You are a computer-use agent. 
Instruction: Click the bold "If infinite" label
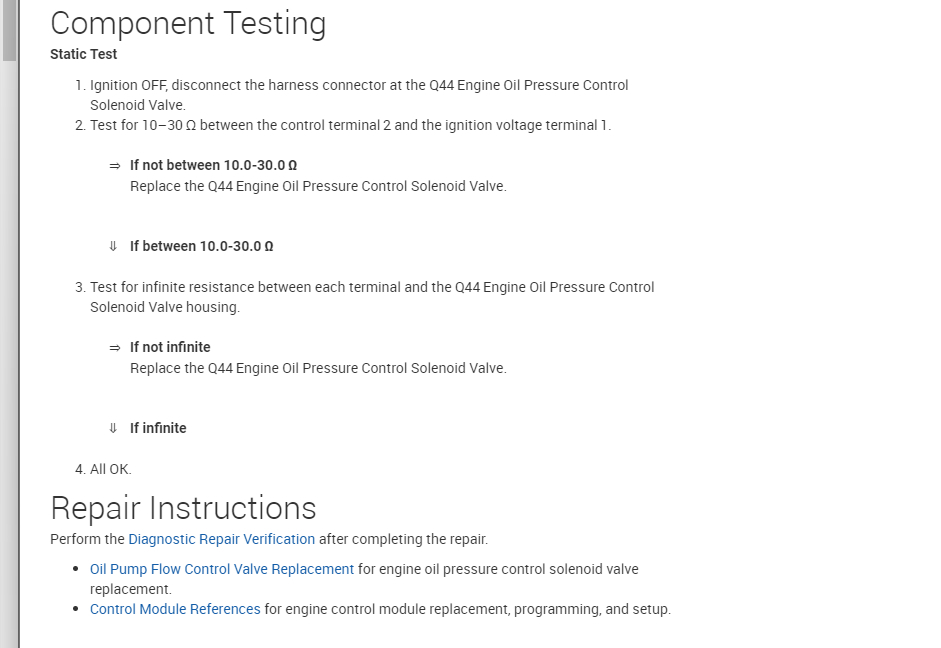coord(158,428)
